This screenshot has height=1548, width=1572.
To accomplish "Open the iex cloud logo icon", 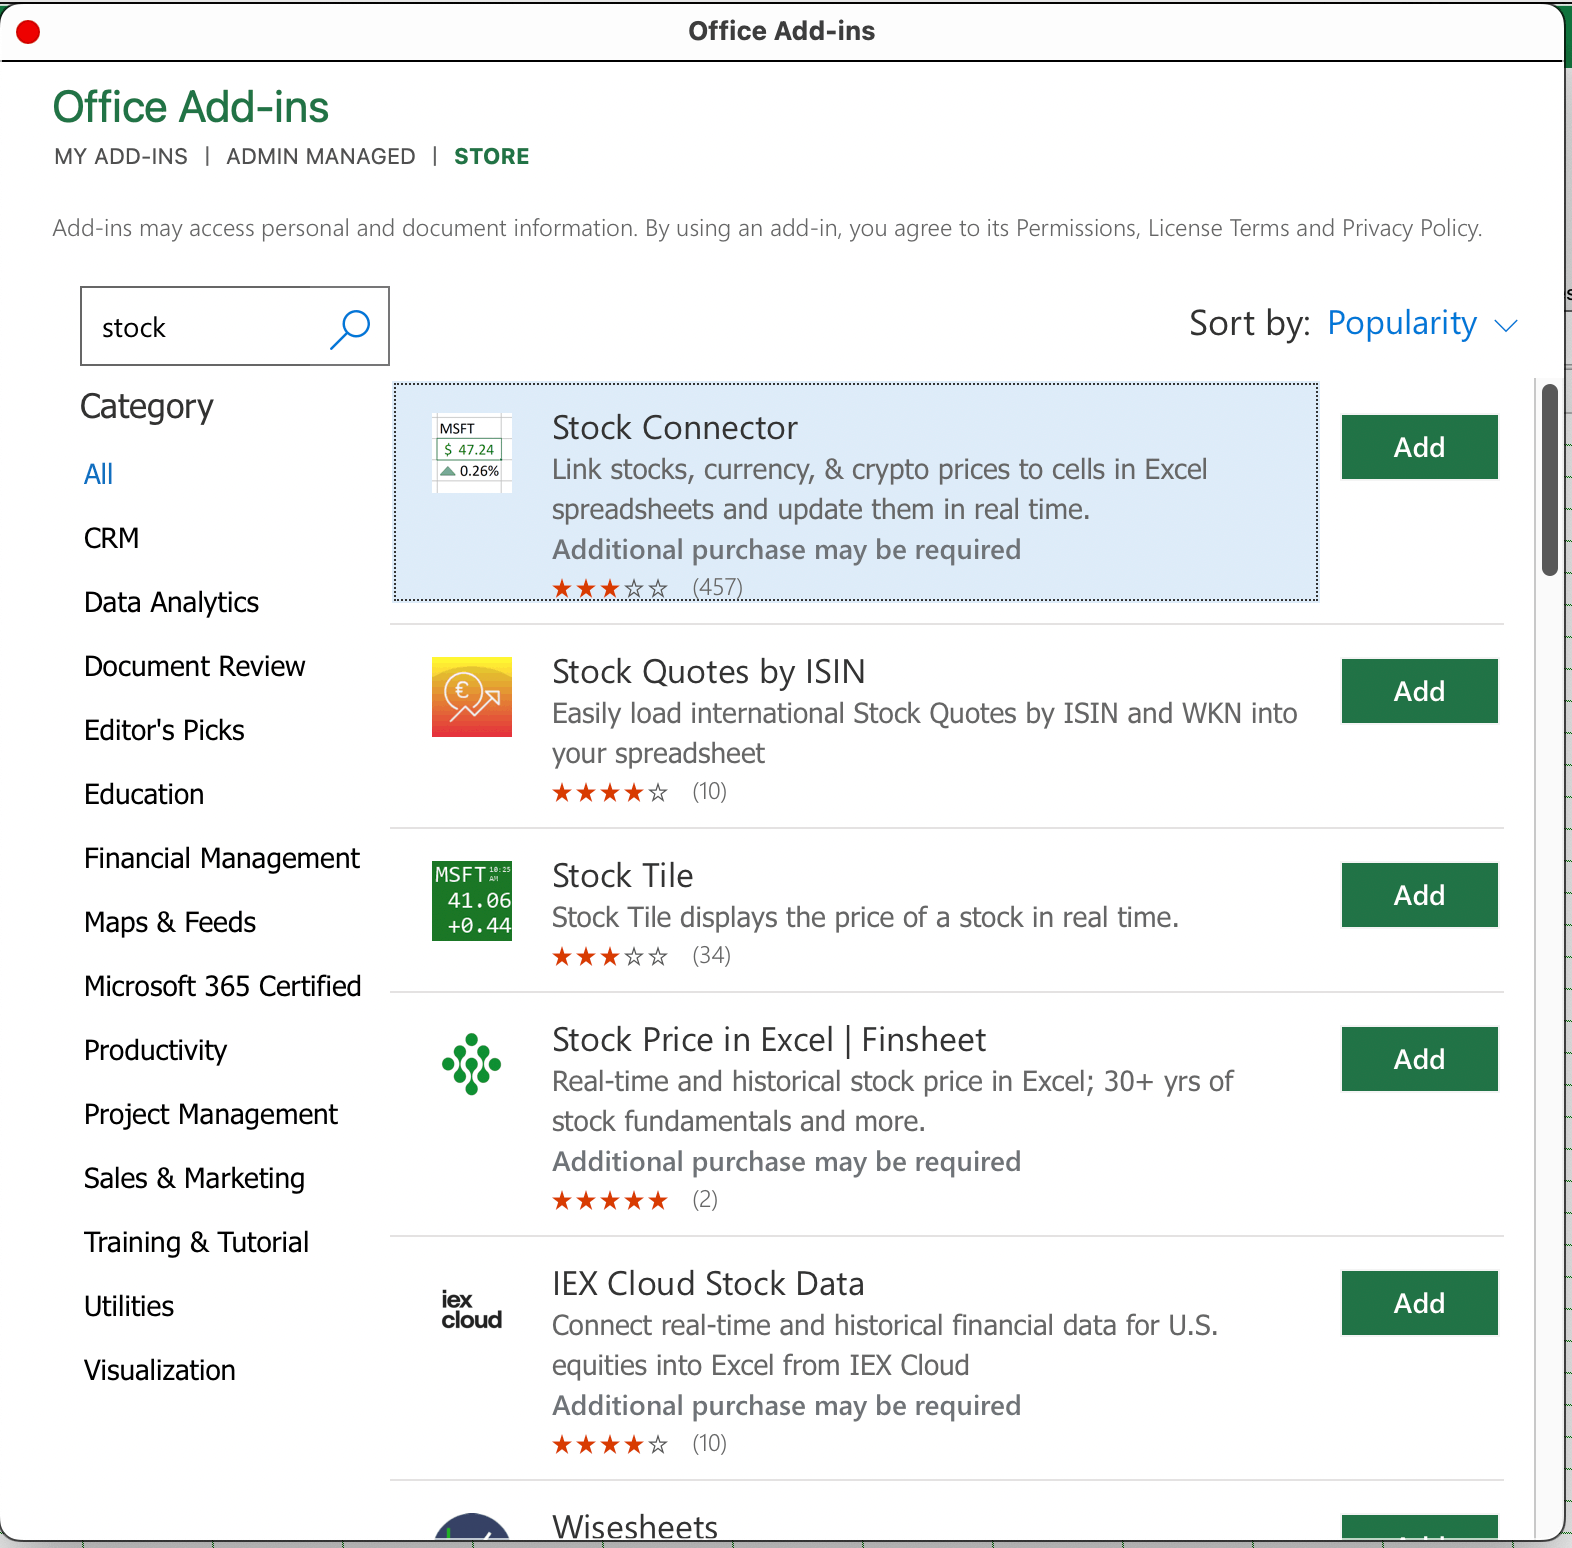I will (472, 1310).
